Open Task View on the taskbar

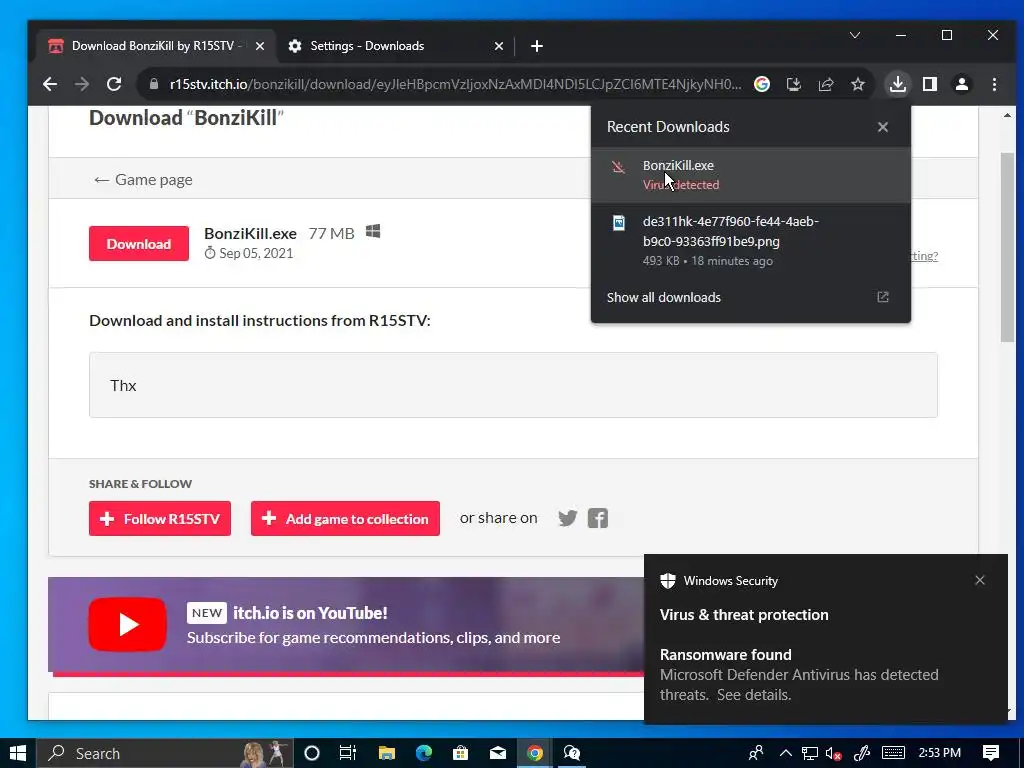(x=347, y=753)
